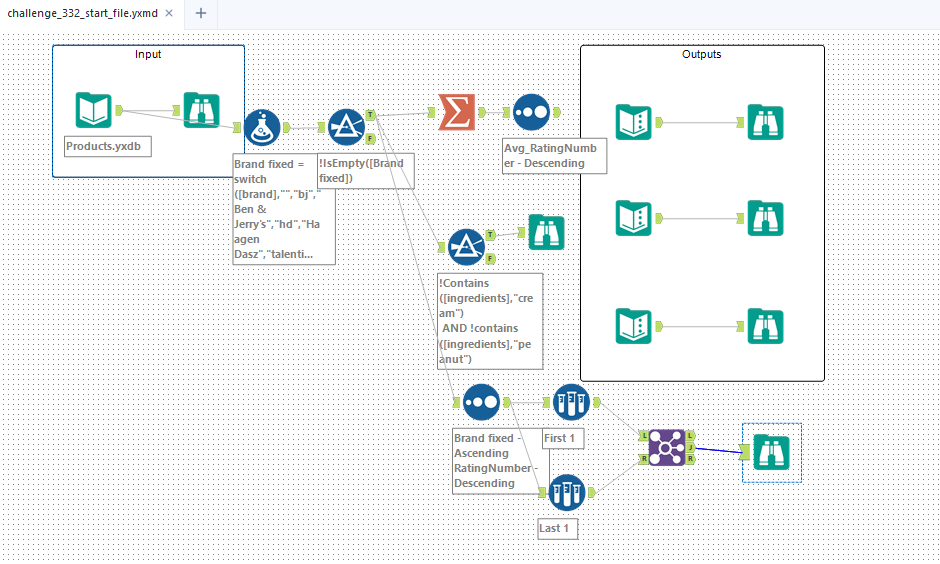
Task: Select the middle Text Input tool in Outputs
Action: [634, 218]
